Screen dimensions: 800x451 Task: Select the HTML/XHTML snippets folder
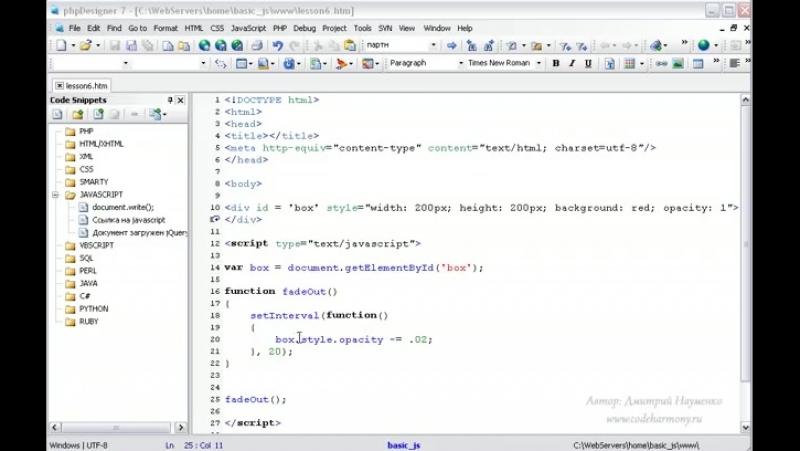[x=102, y=144]
